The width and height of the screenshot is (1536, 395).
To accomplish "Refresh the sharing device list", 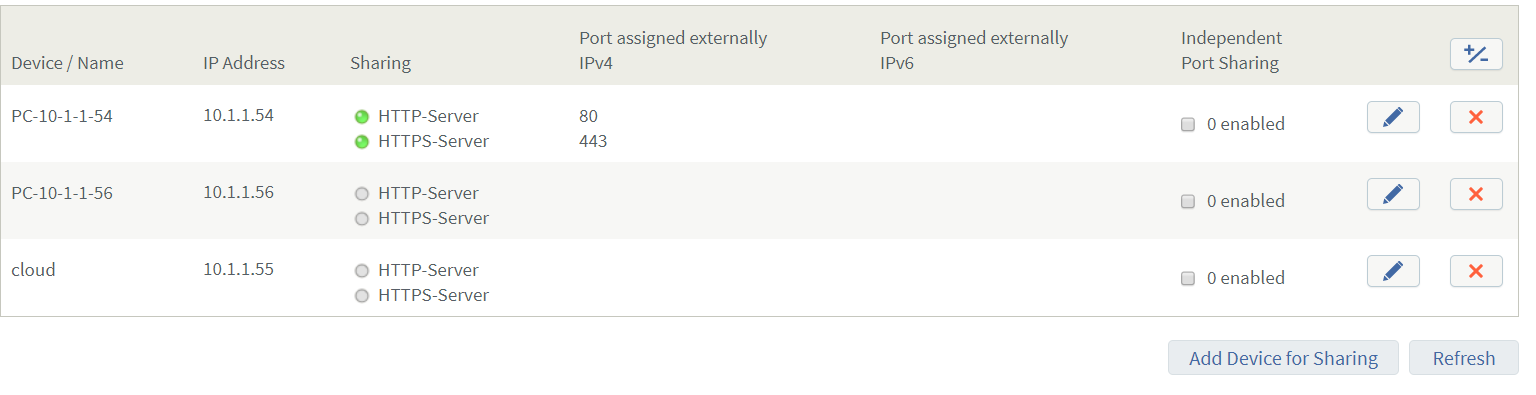I will coord(1464,358).
